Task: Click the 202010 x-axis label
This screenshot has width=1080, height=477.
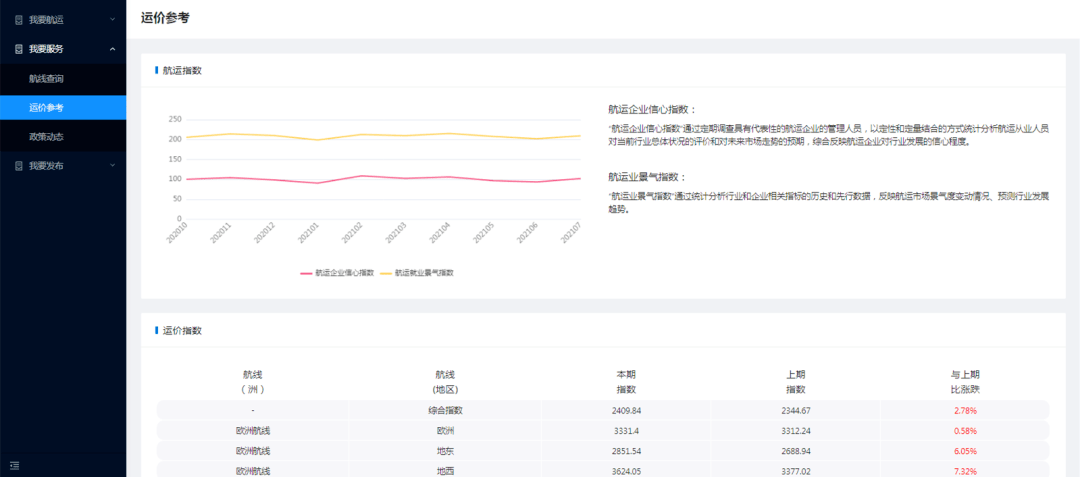Action: tap(177, 233)
